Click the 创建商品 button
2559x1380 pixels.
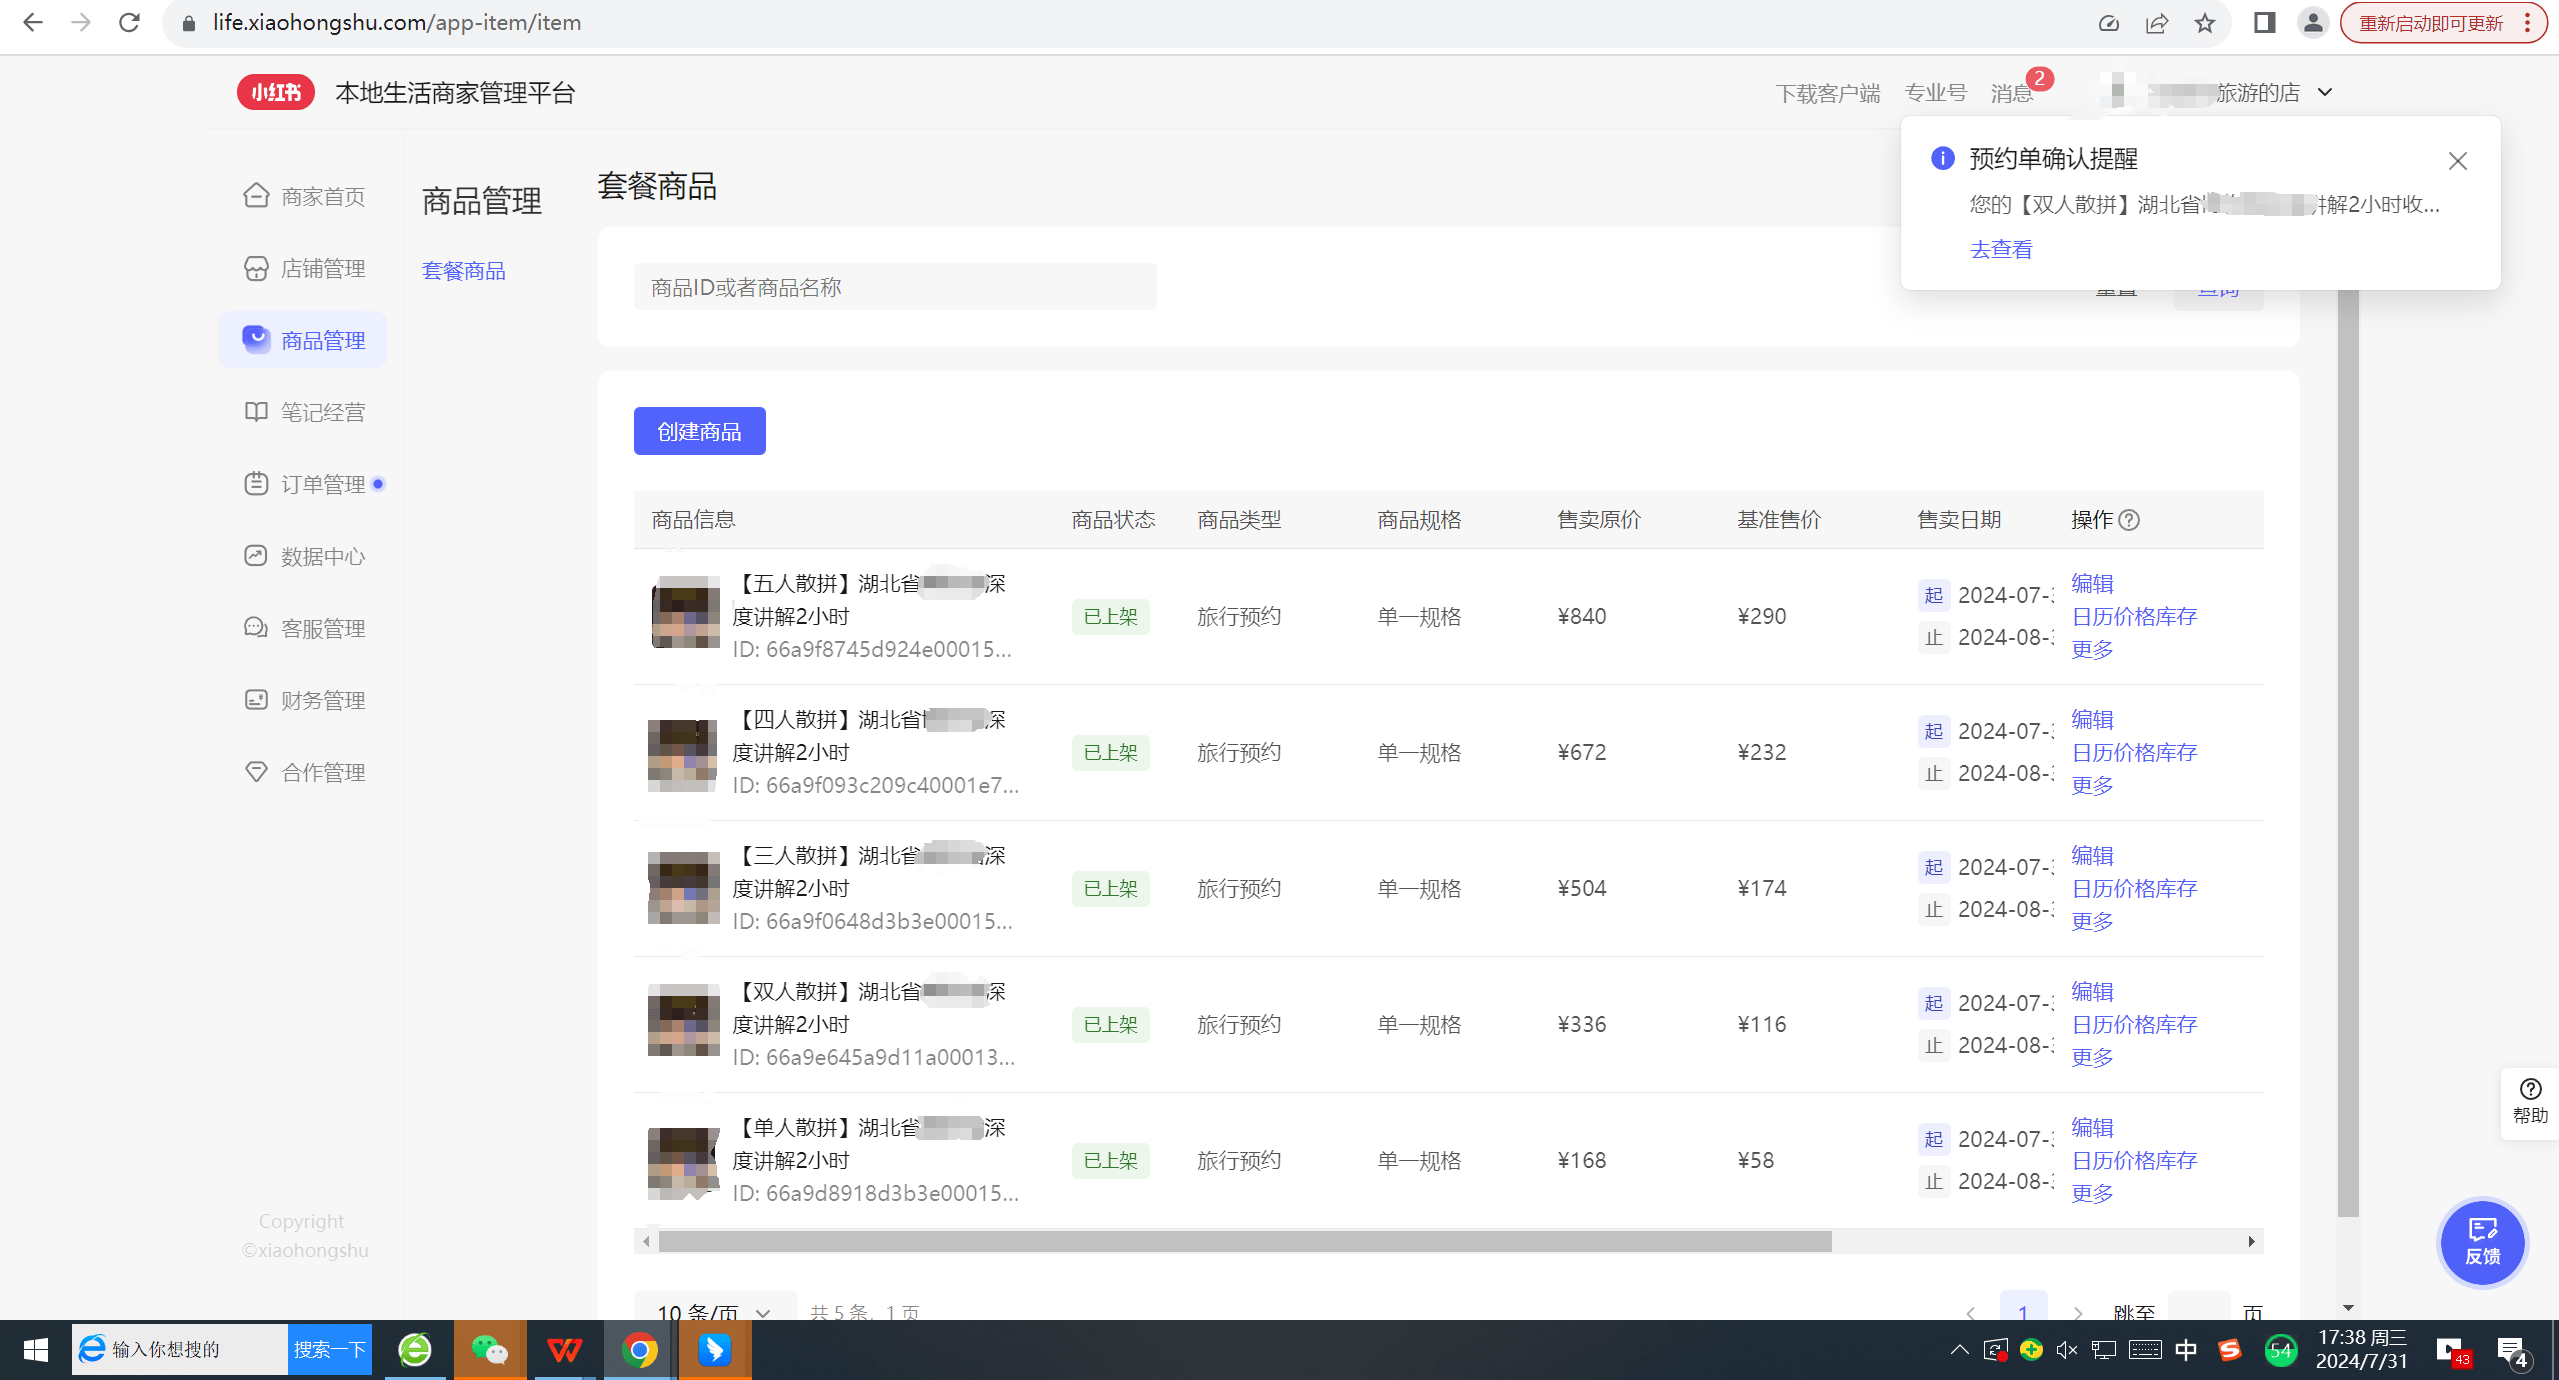pos(699,431)
